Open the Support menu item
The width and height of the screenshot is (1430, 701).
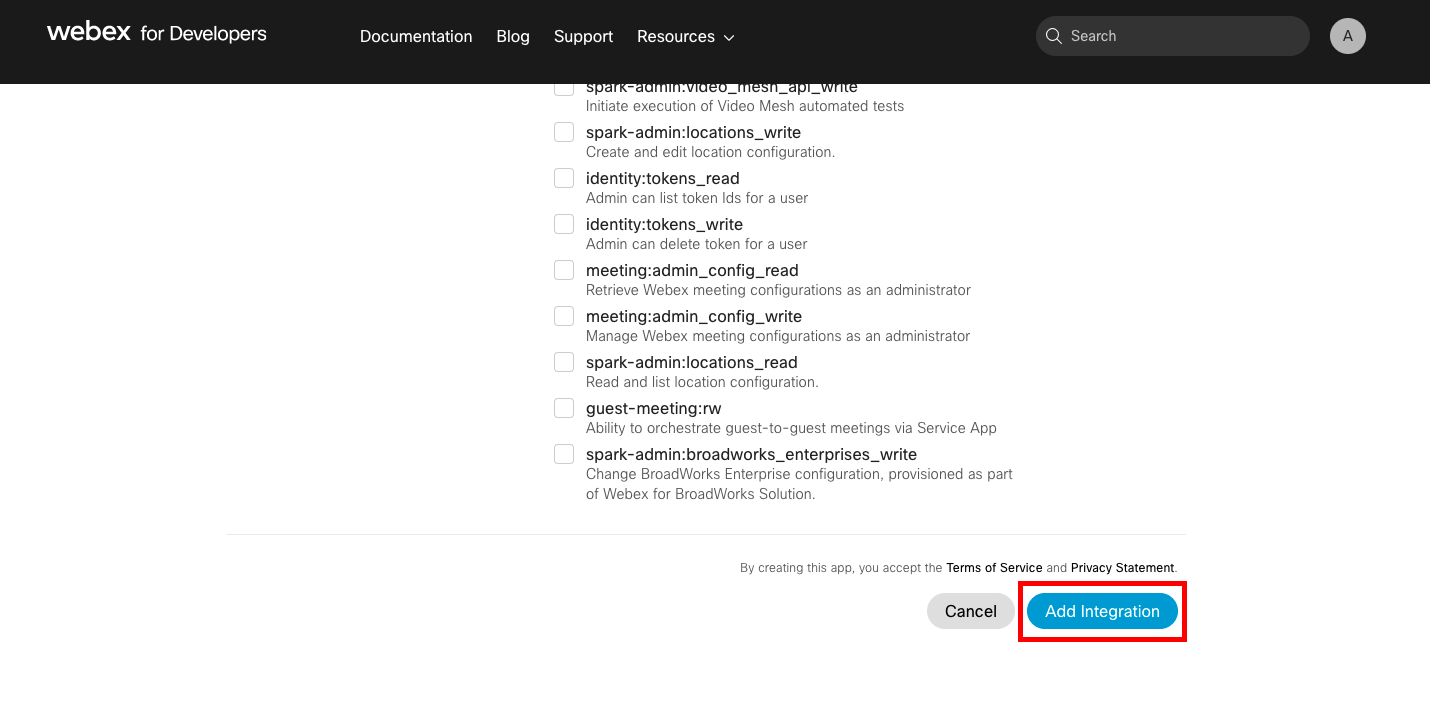(x=583, y=36)
